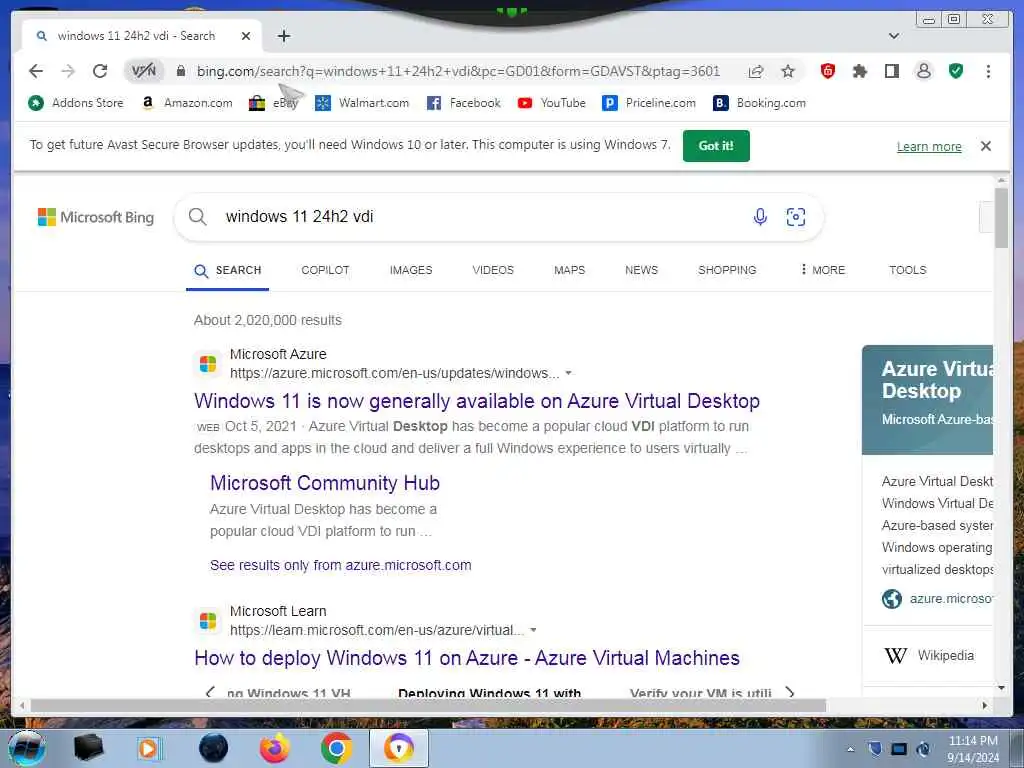Click the carousel previous chevron
1024x768 pixels.
coord(210,692)
